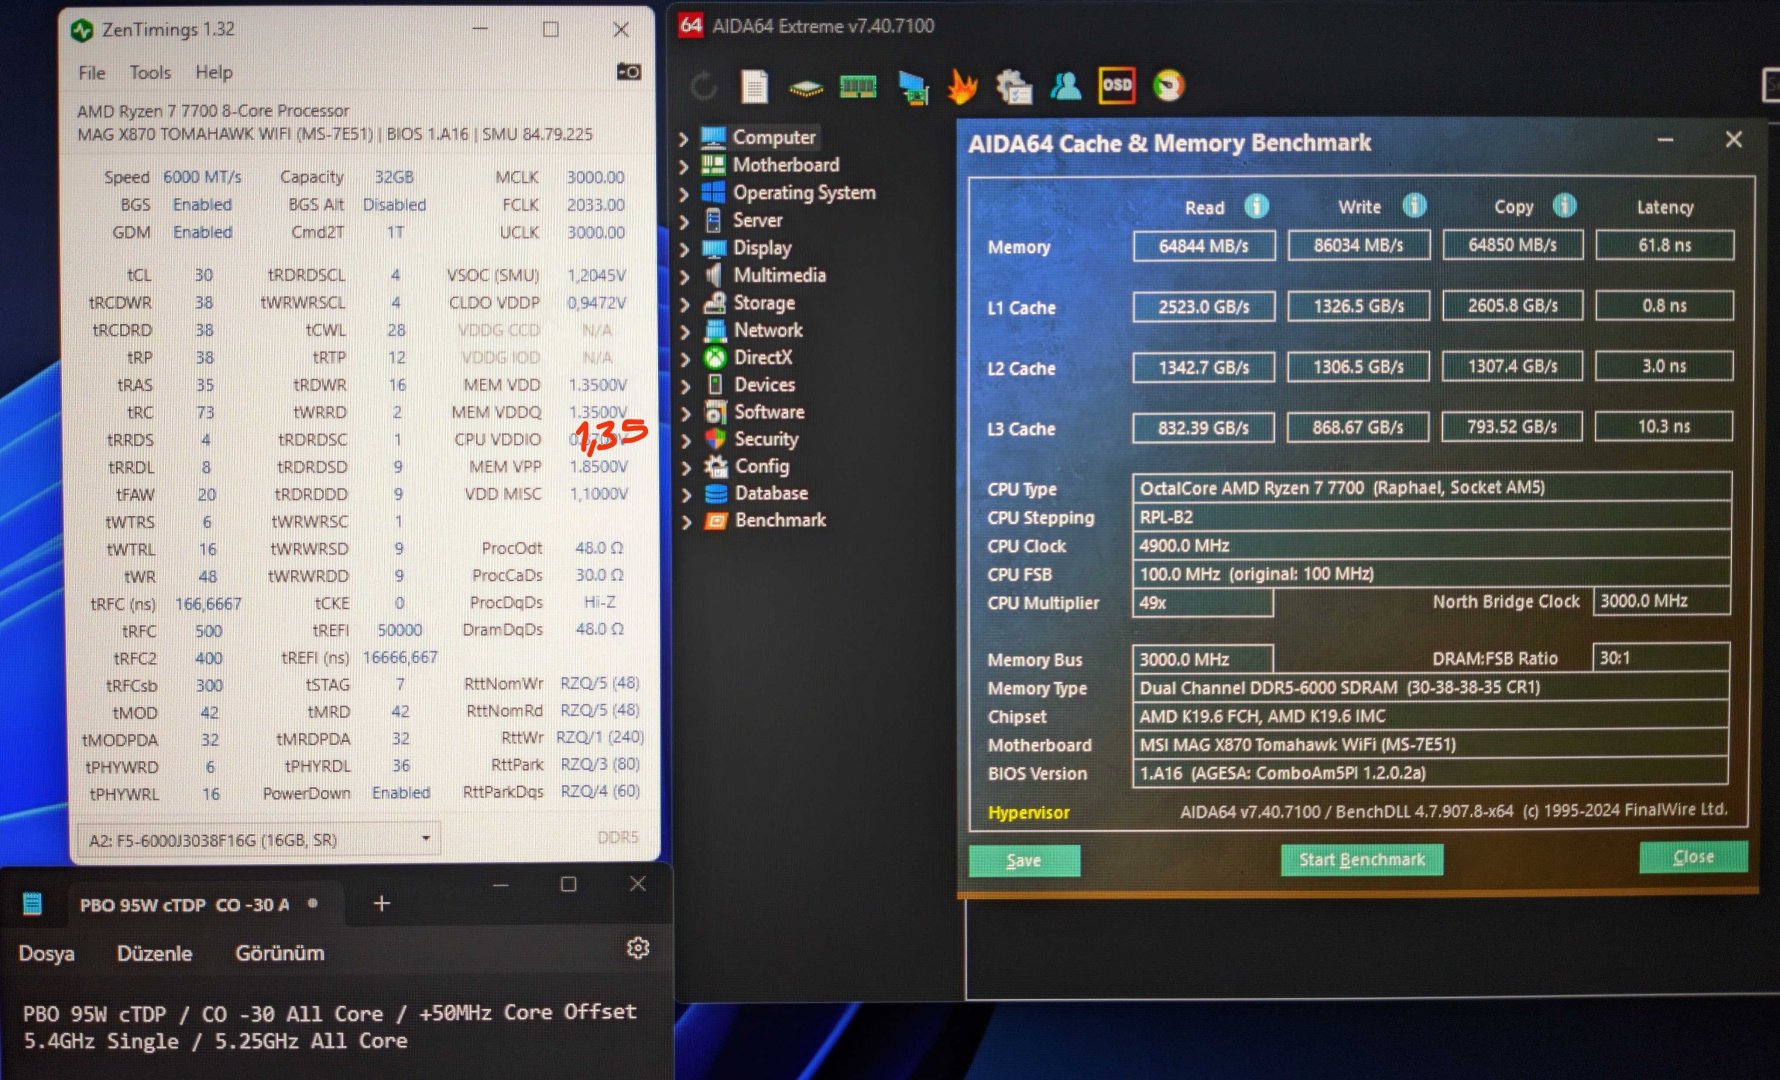Image resolution: width=1780 pixels, height=1080 pixels.
Task: Click the CPU Stepping value RPL-B2
Action: pyautogui.click(x=1431, y=516)
